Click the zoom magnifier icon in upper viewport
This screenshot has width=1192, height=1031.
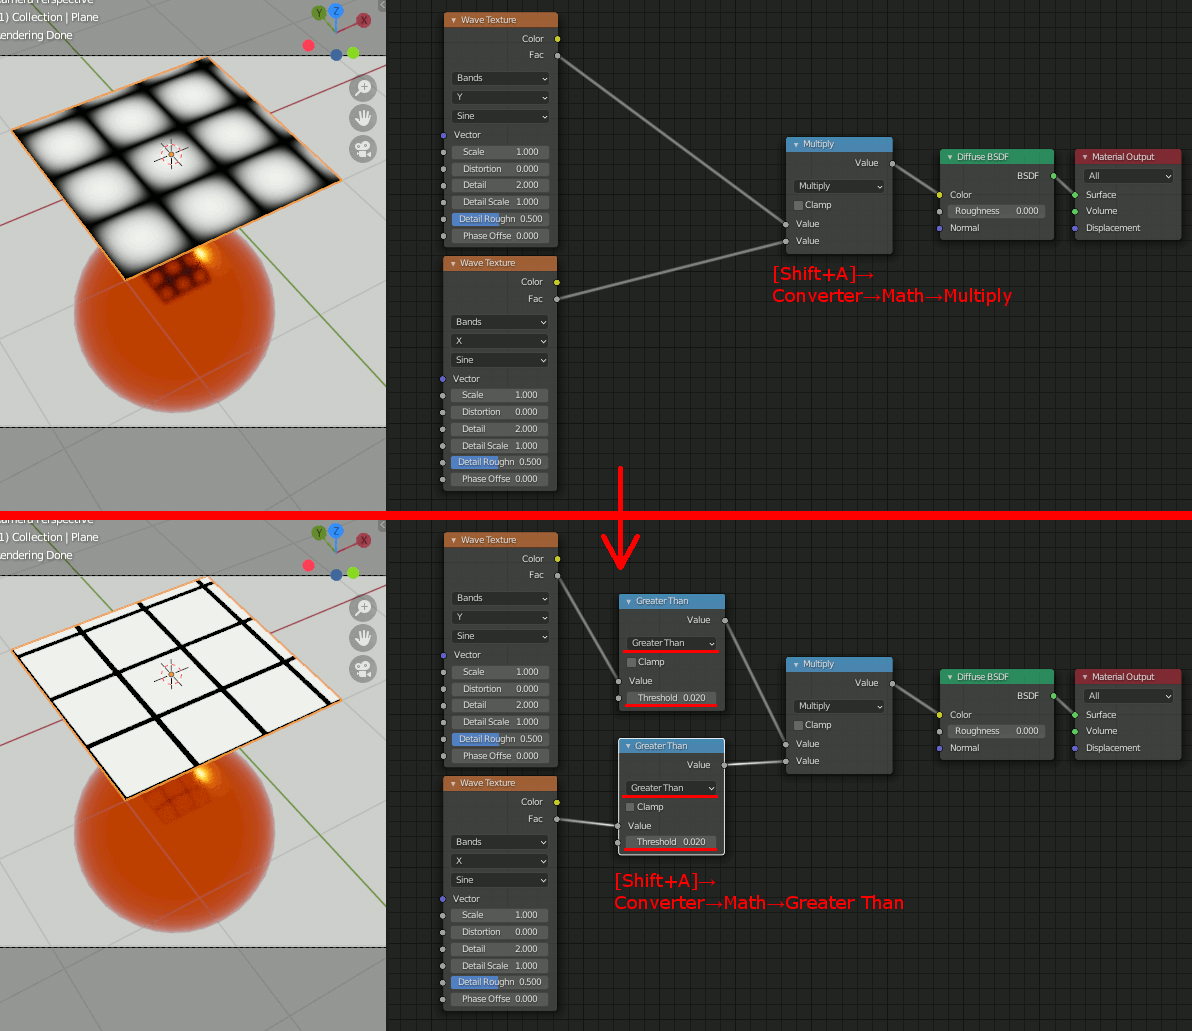tap(363, 87)
